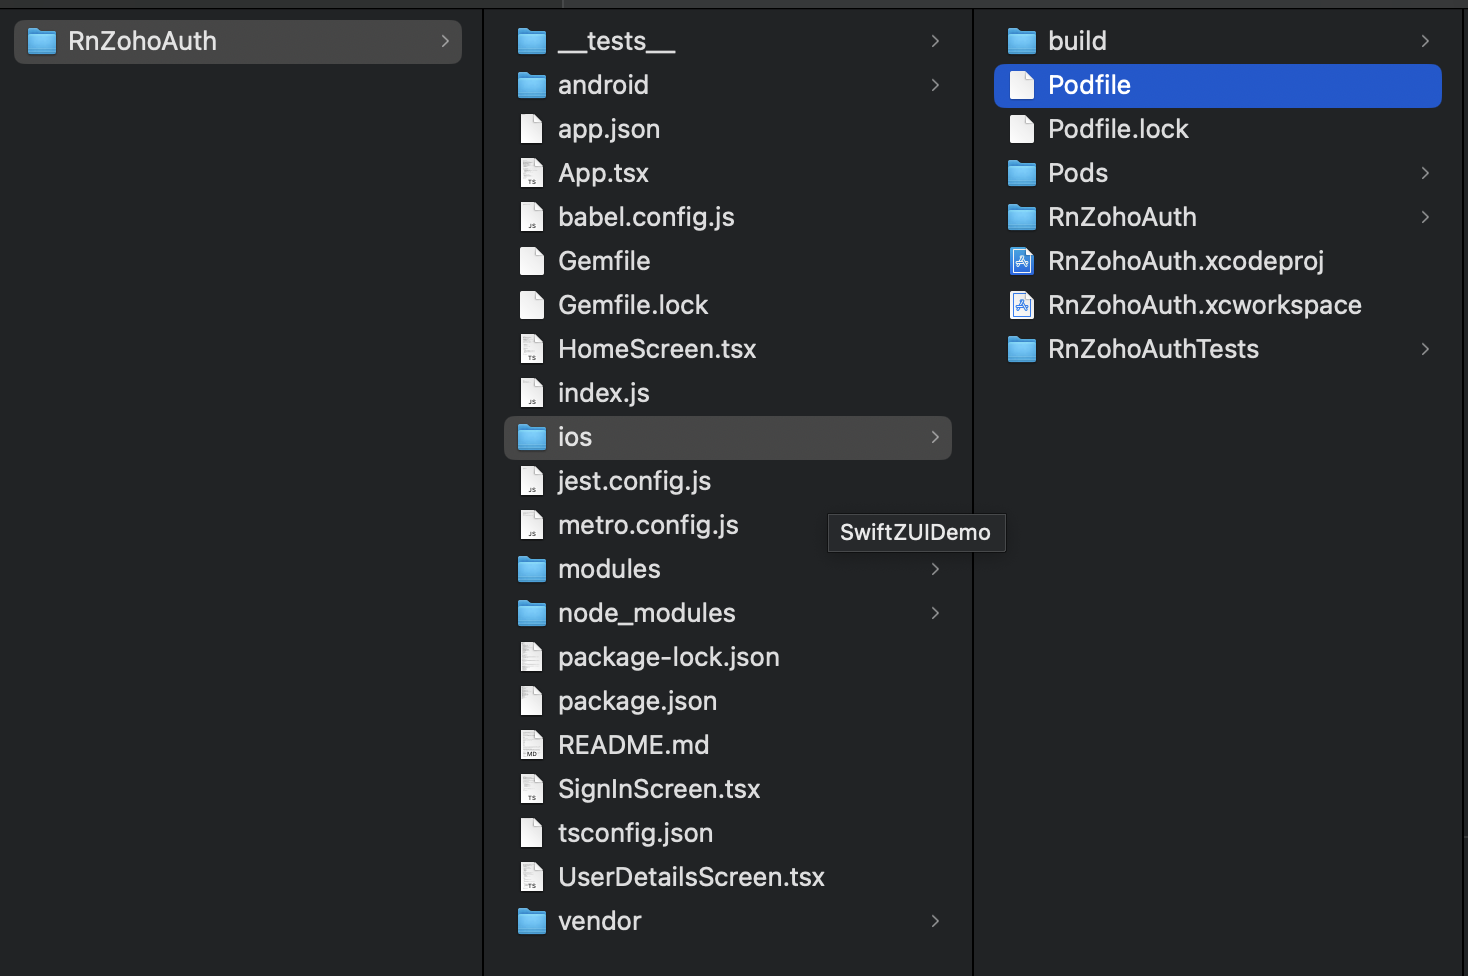1468x976 pixels.
Task: Expand the vendor folder chevron
Action: pyautogui.click(x=935, y=921)
